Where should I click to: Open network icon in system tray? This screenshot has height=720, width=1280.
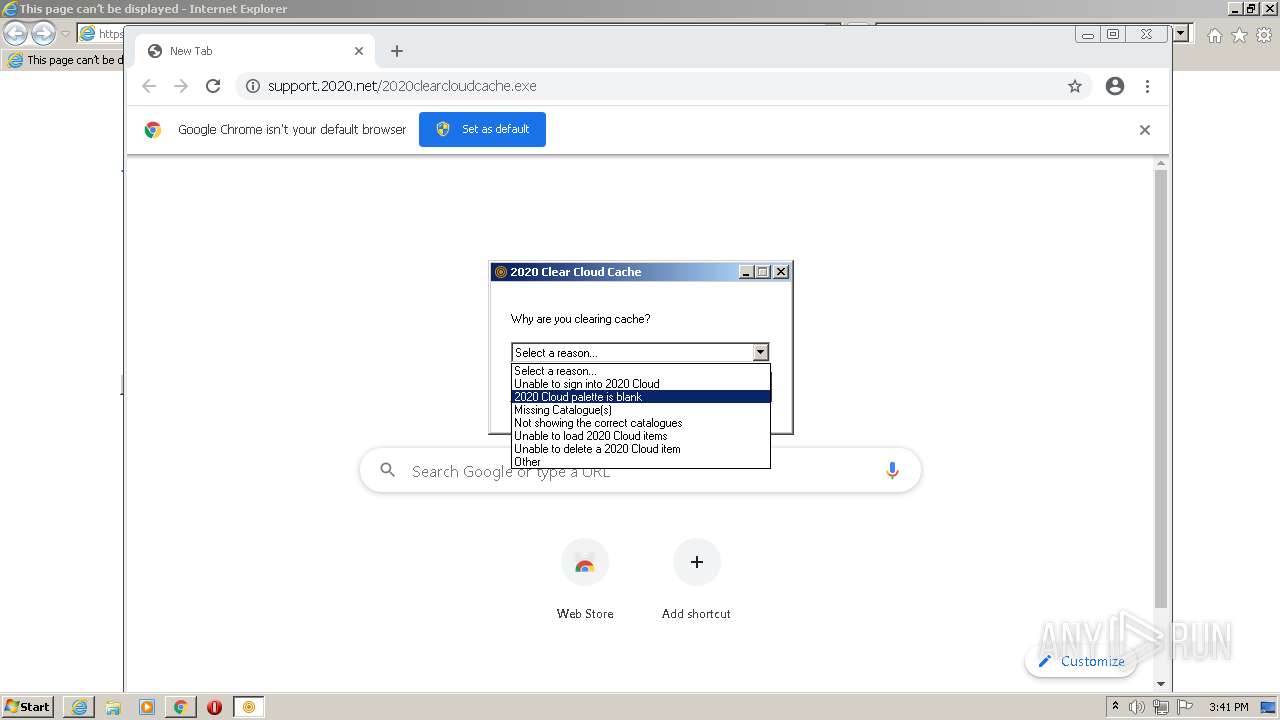click(x=1161, y=707)
